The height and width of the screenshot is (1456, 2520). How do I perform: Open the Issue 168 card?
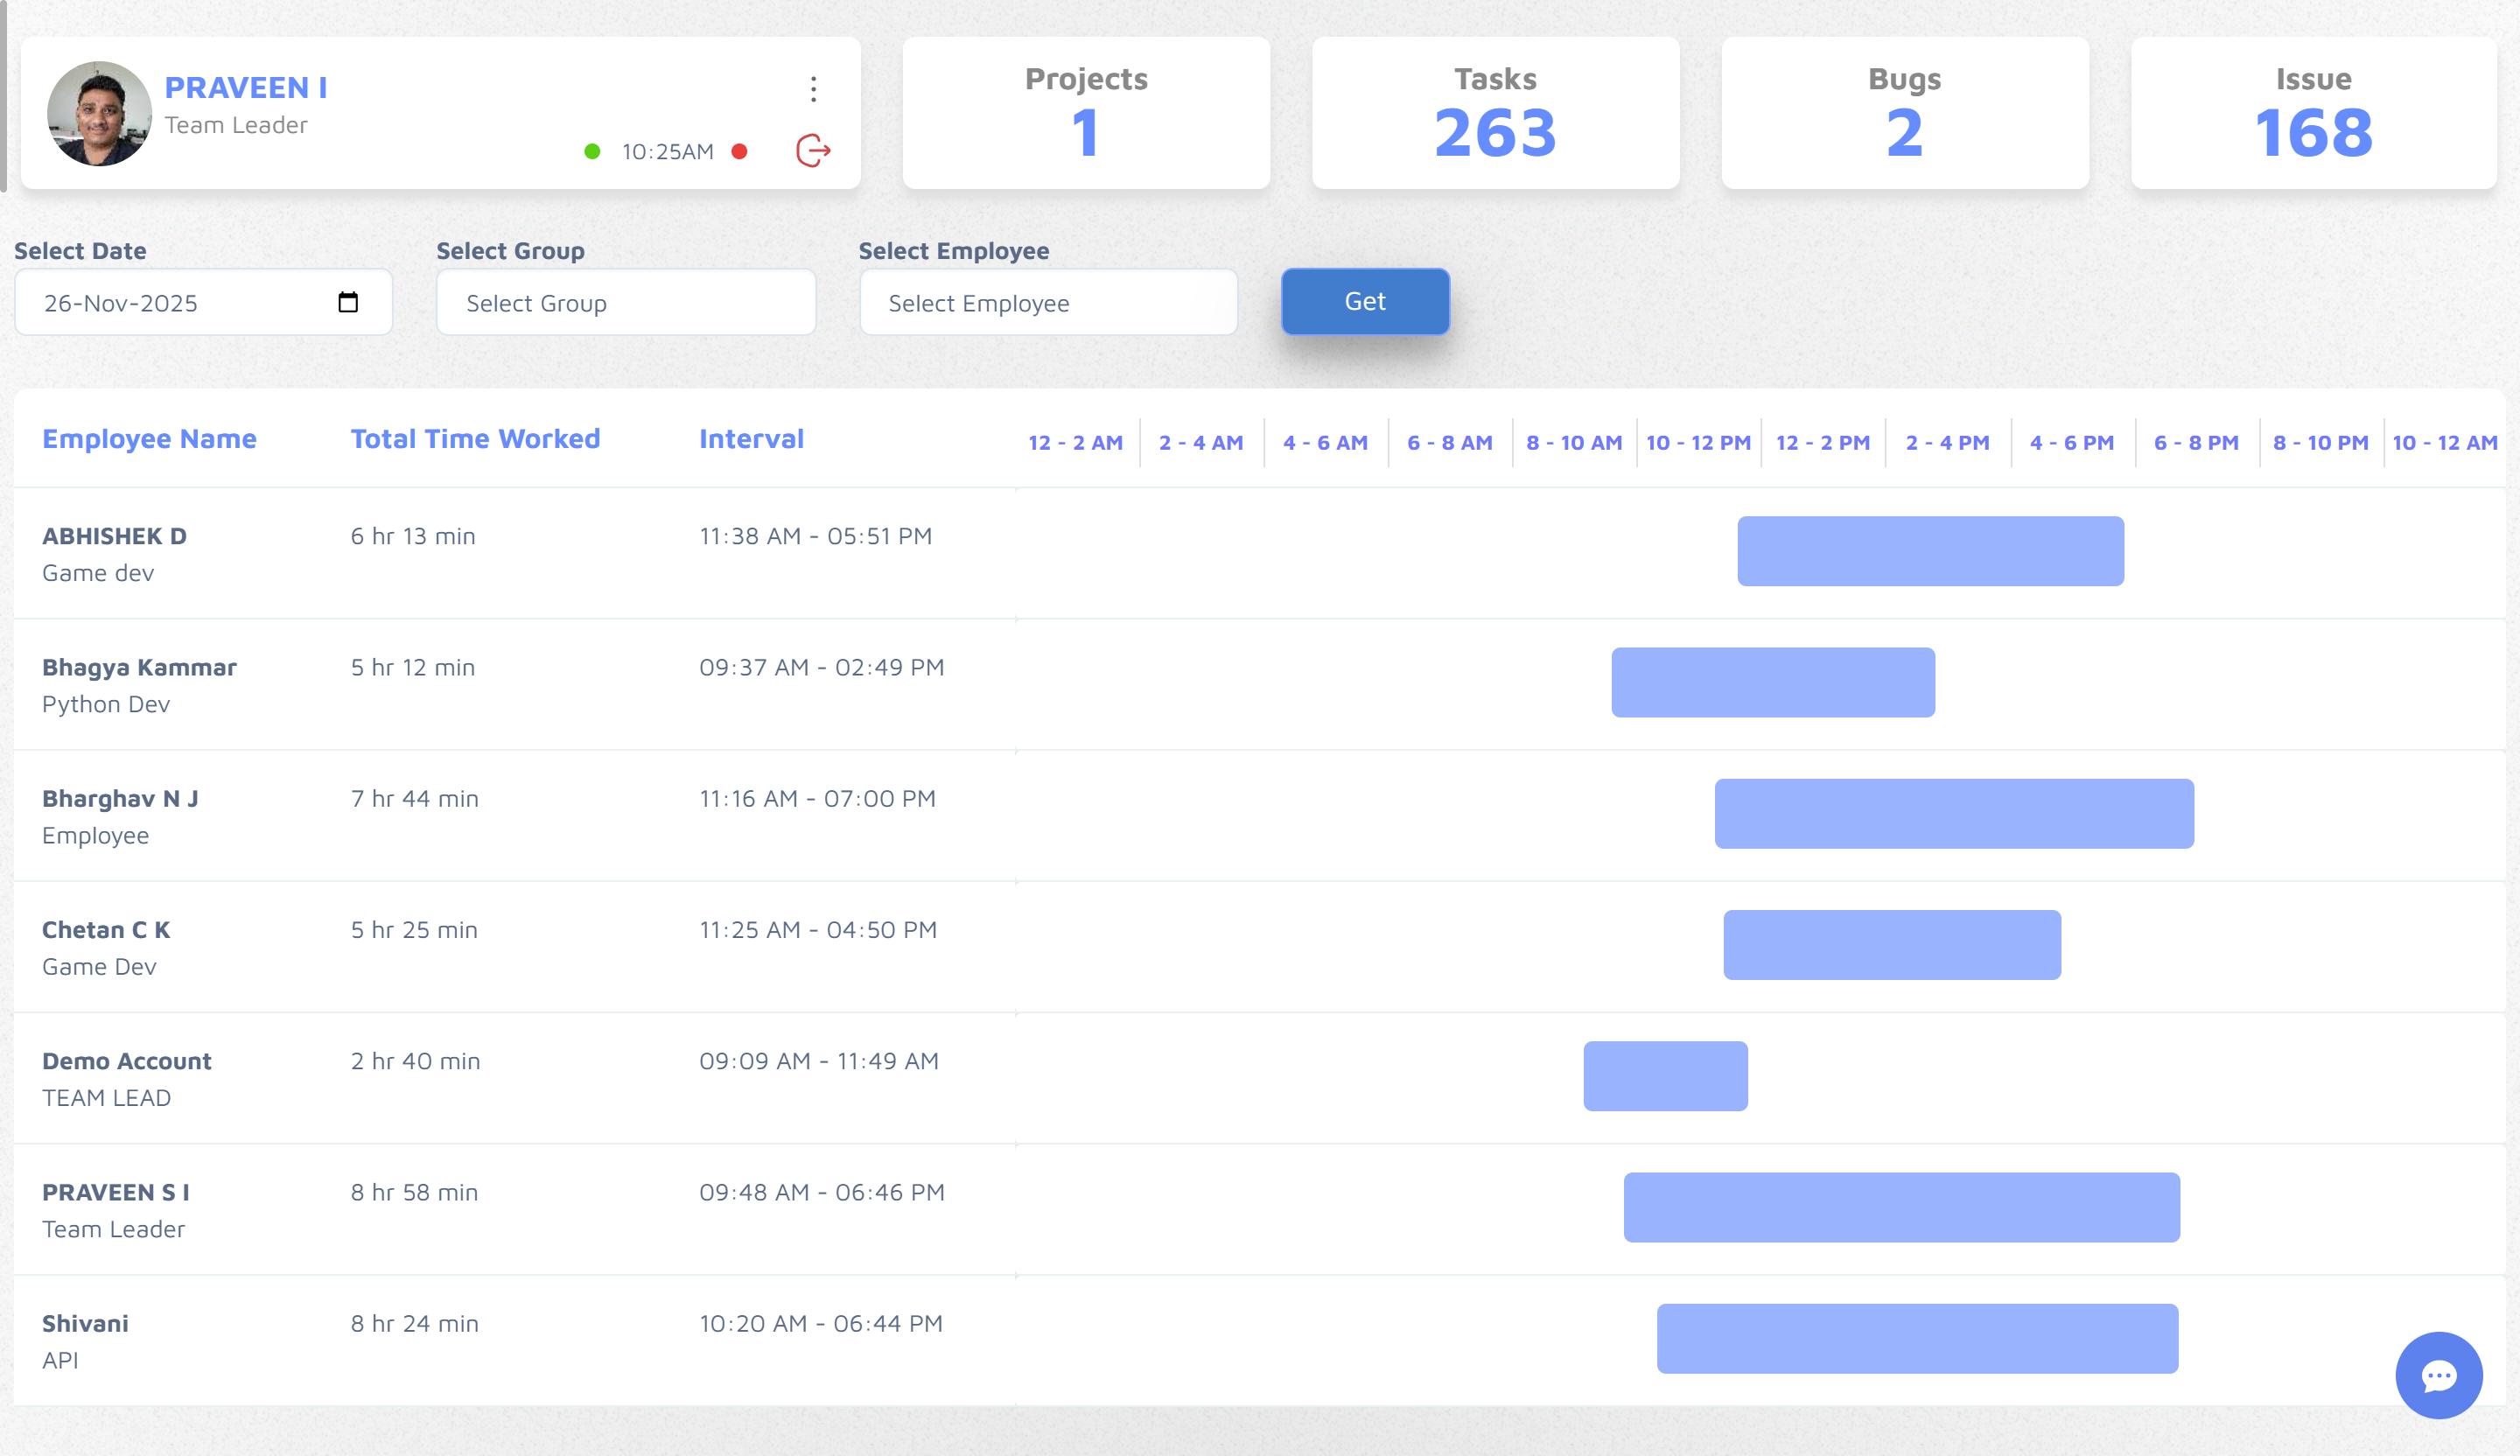2313,113
